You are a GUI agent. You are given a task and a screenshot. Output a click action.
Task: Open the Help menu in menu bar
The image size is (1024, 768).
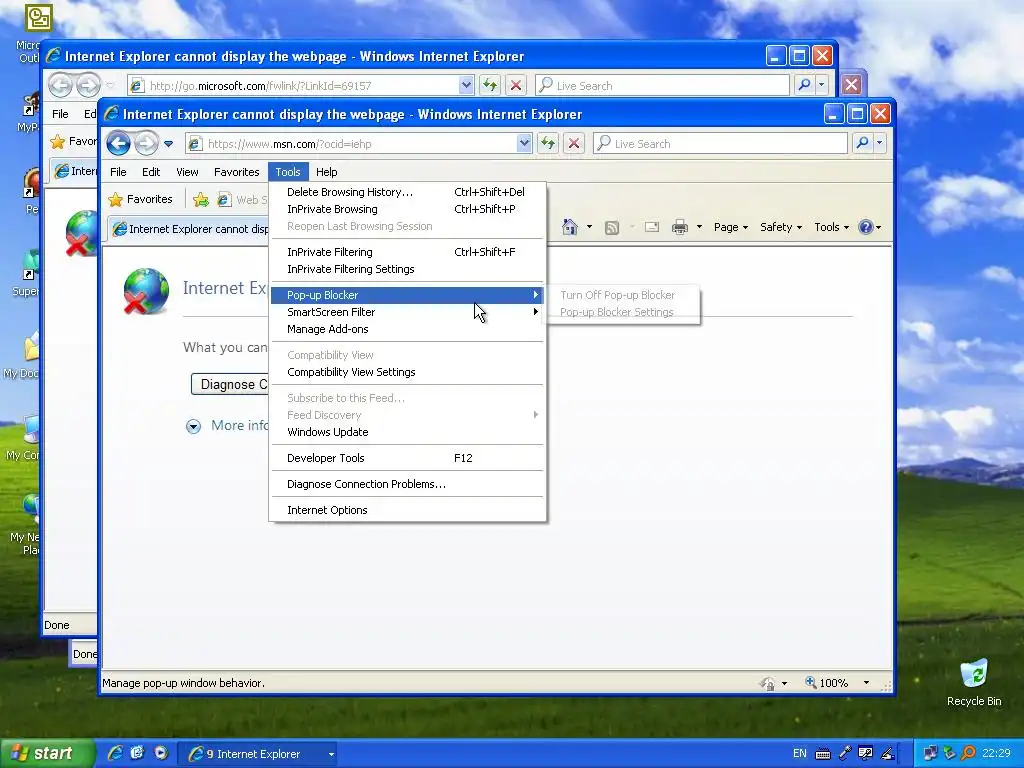(327, 172)
